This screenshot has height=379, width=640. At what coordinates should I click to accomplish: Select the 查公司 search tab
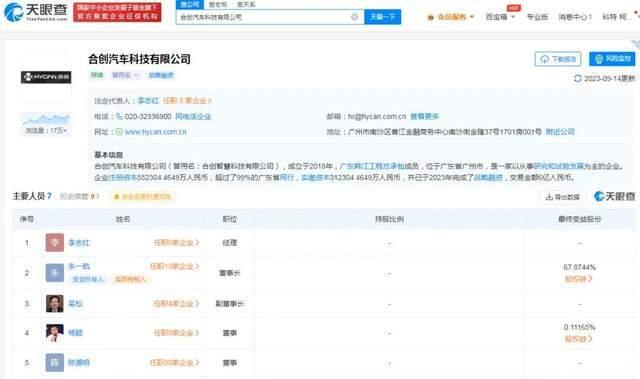190,4
